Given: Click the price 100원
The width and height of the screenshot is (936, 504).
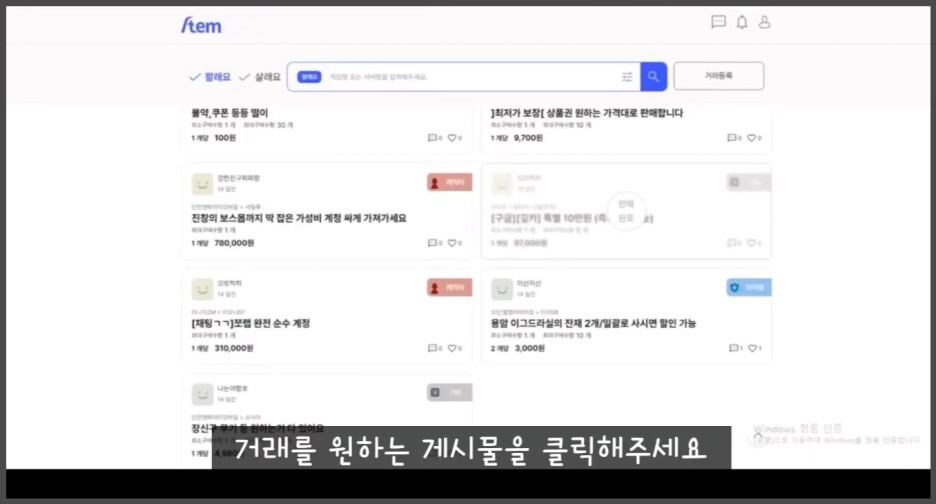Looking at the screenshot, I should click(x=225, y=138).
